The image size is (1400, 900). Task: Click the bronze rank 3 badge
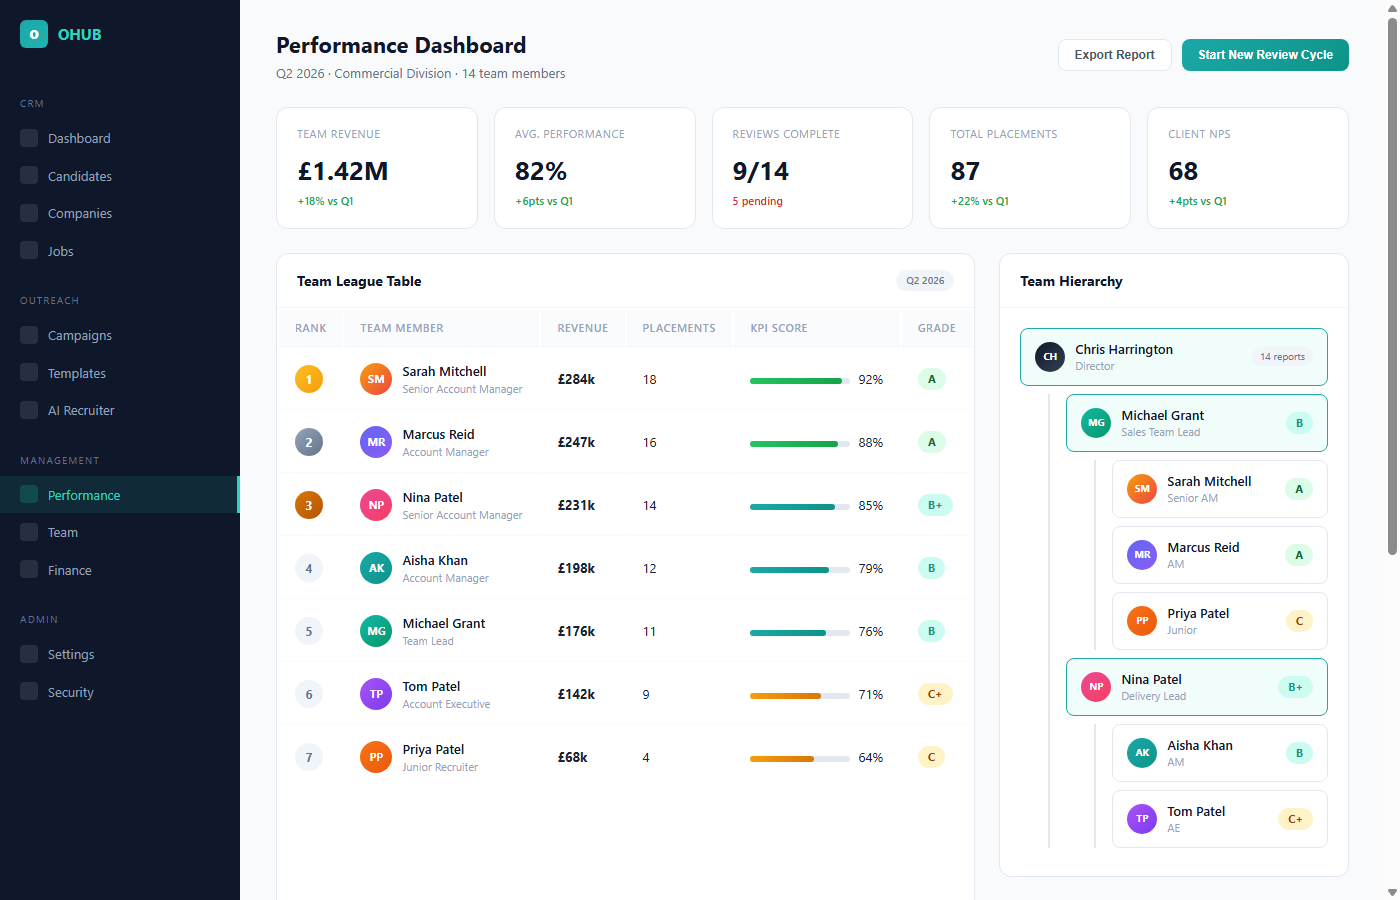click(x=309, y=505)
